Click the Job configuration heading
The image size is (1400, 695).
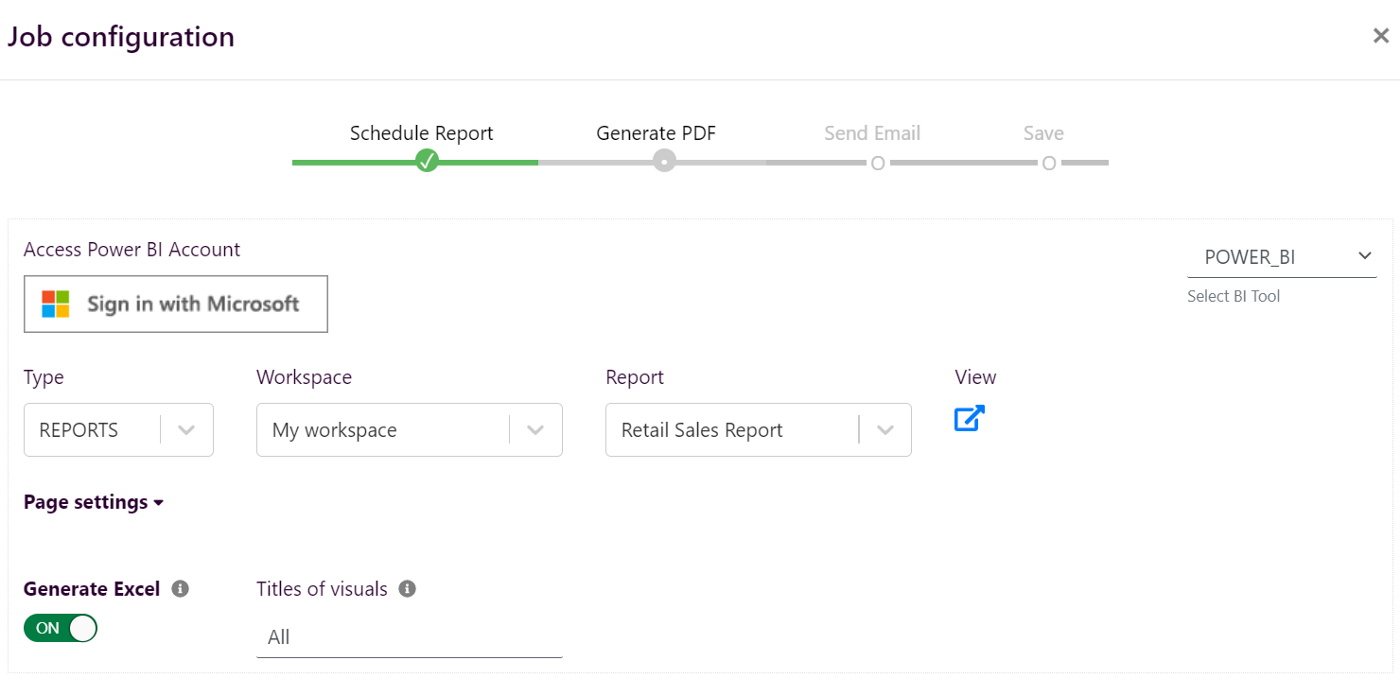121,37
